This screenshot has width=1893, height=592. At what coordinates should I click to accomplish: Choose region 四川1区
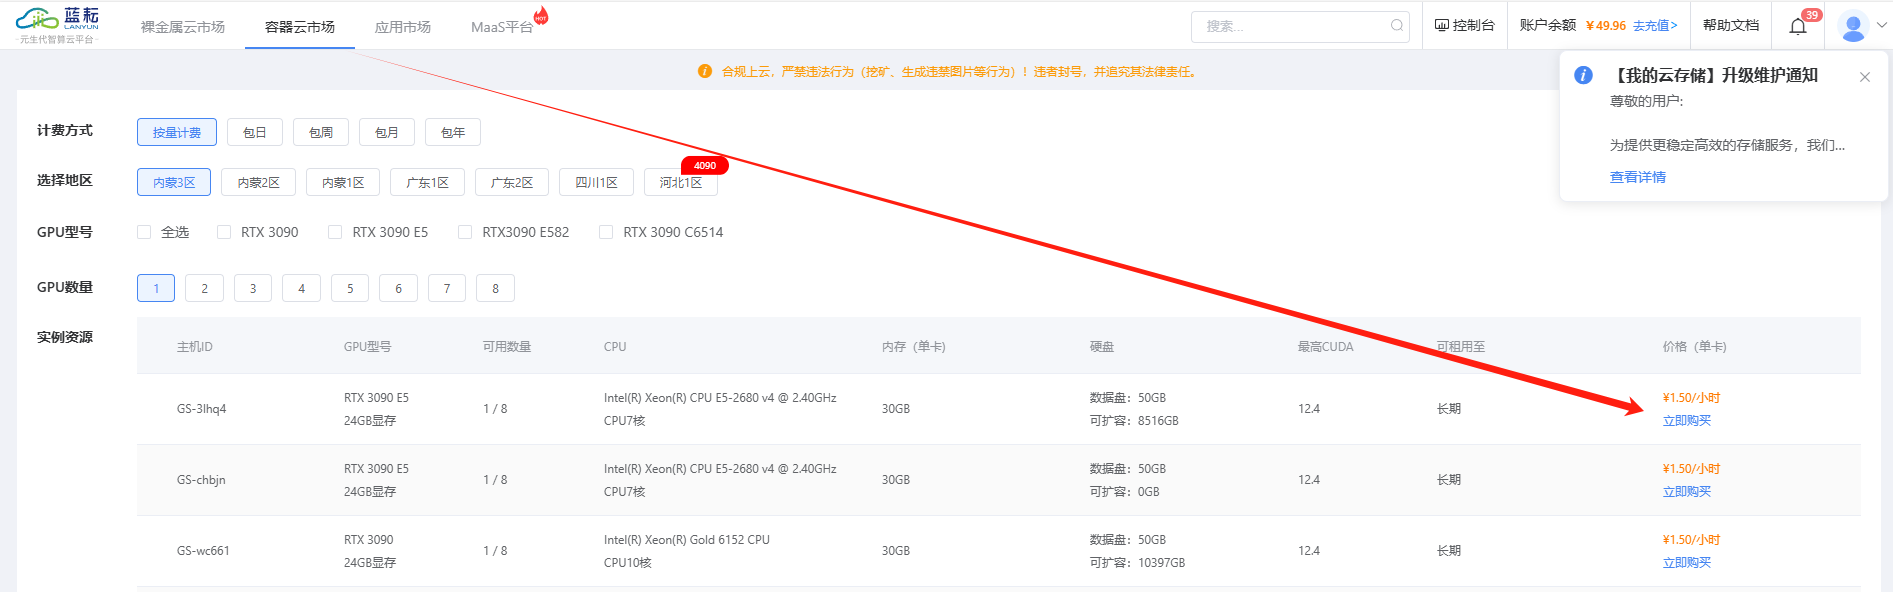596,182
